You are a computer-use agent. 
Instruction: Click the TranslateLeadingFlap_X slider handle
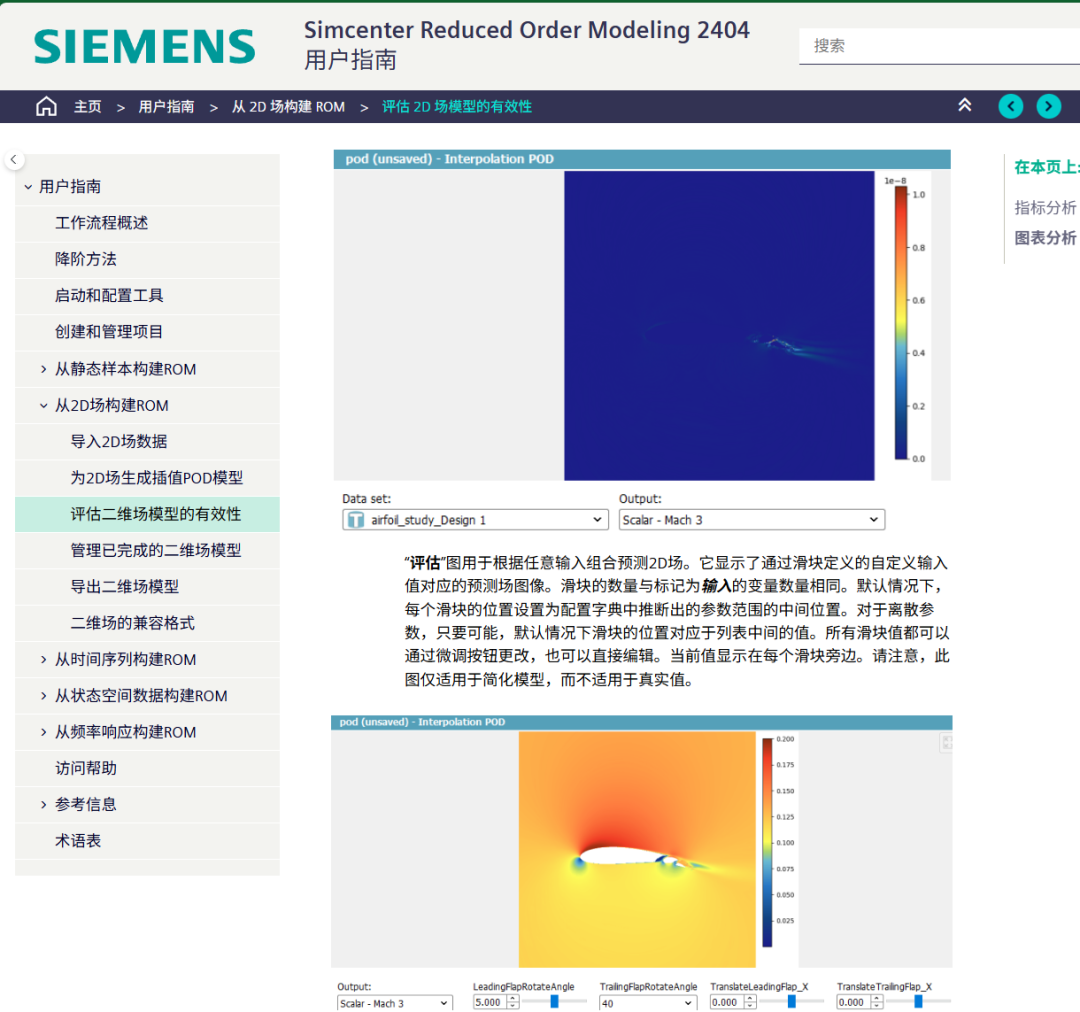(791, 1002)
